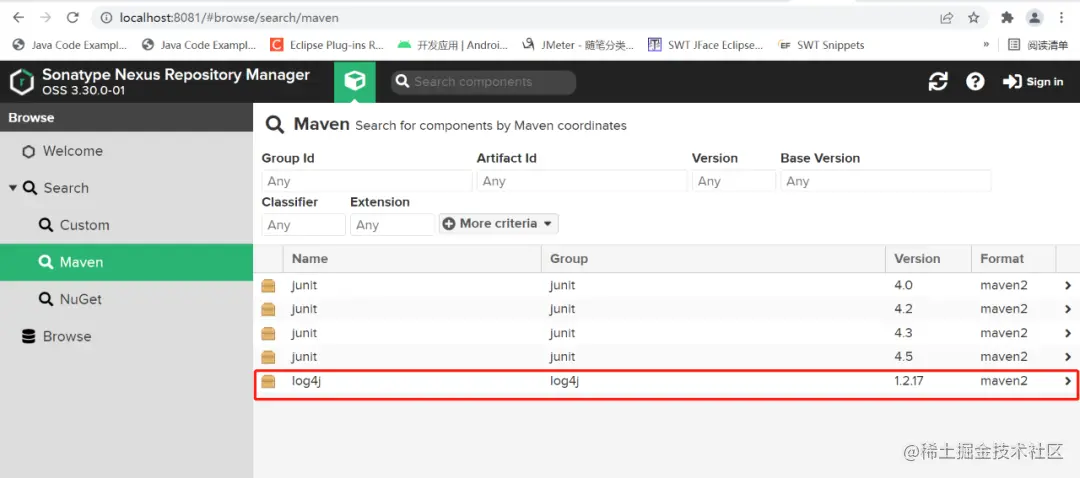
Task: Open junit version 4.0 row arrow
Action: click(x=1068, y=285)
